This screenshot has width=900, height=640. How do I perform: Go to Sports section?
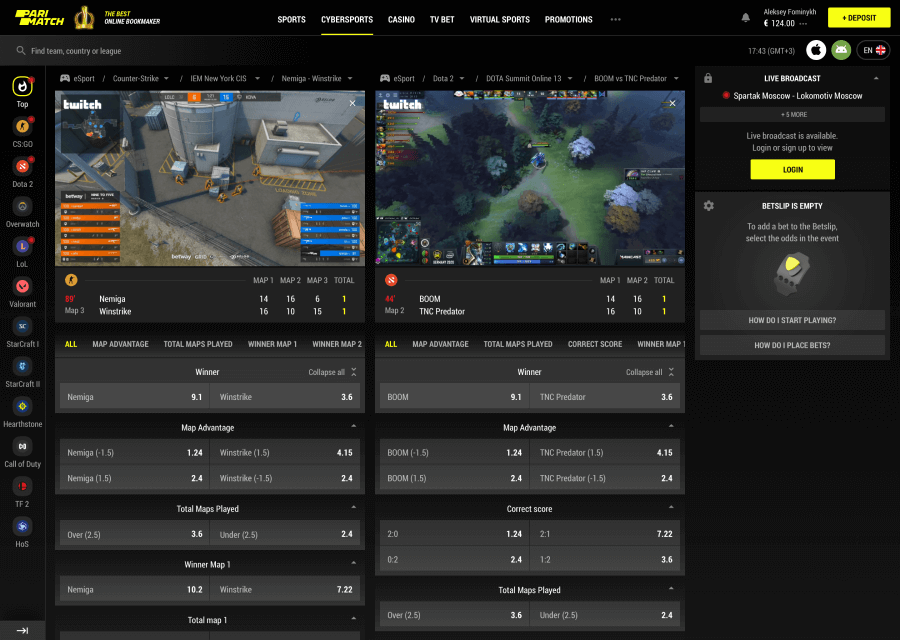[x=292, y=20]
